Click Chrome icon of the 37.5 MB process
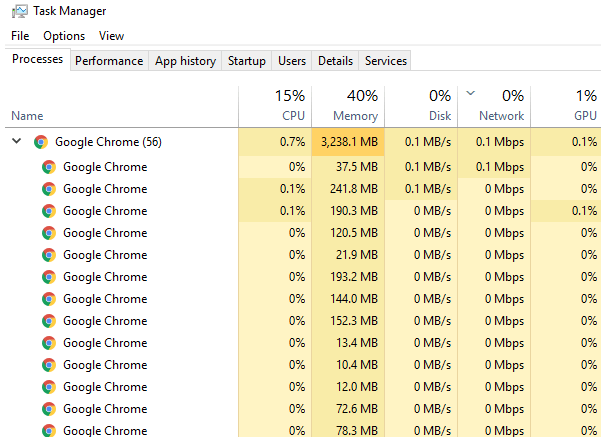601x439 pixels. point(49,167)
